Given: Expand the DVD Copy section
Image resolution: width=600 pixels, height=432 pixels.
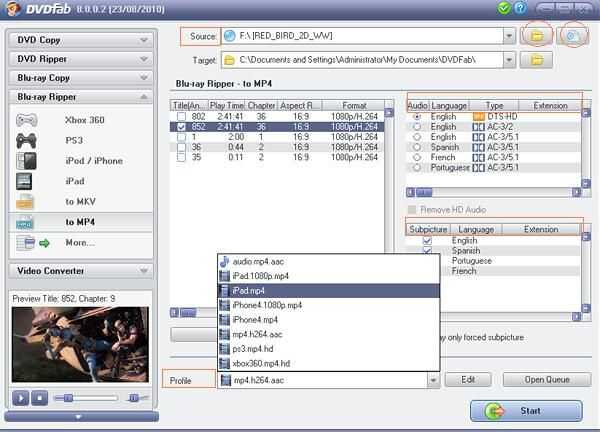Looking at the screenshot, I should 144,40.
